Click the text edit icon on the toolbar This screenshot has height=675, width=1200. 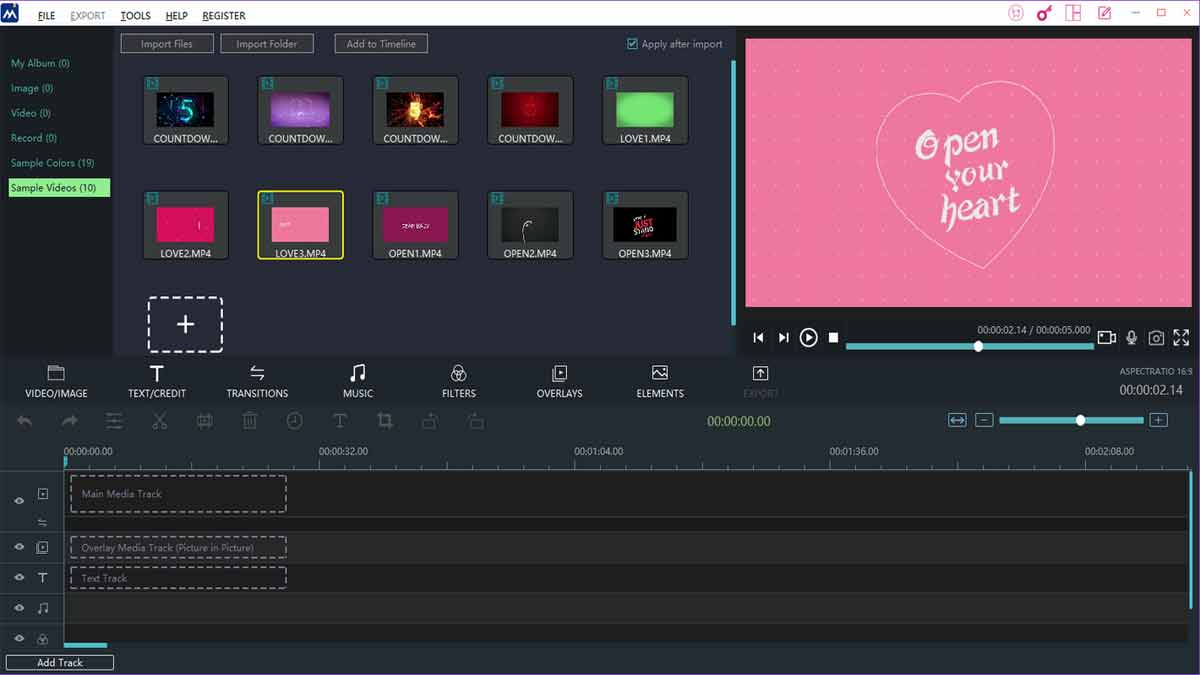pyautogui.click(x=340, y=420)
